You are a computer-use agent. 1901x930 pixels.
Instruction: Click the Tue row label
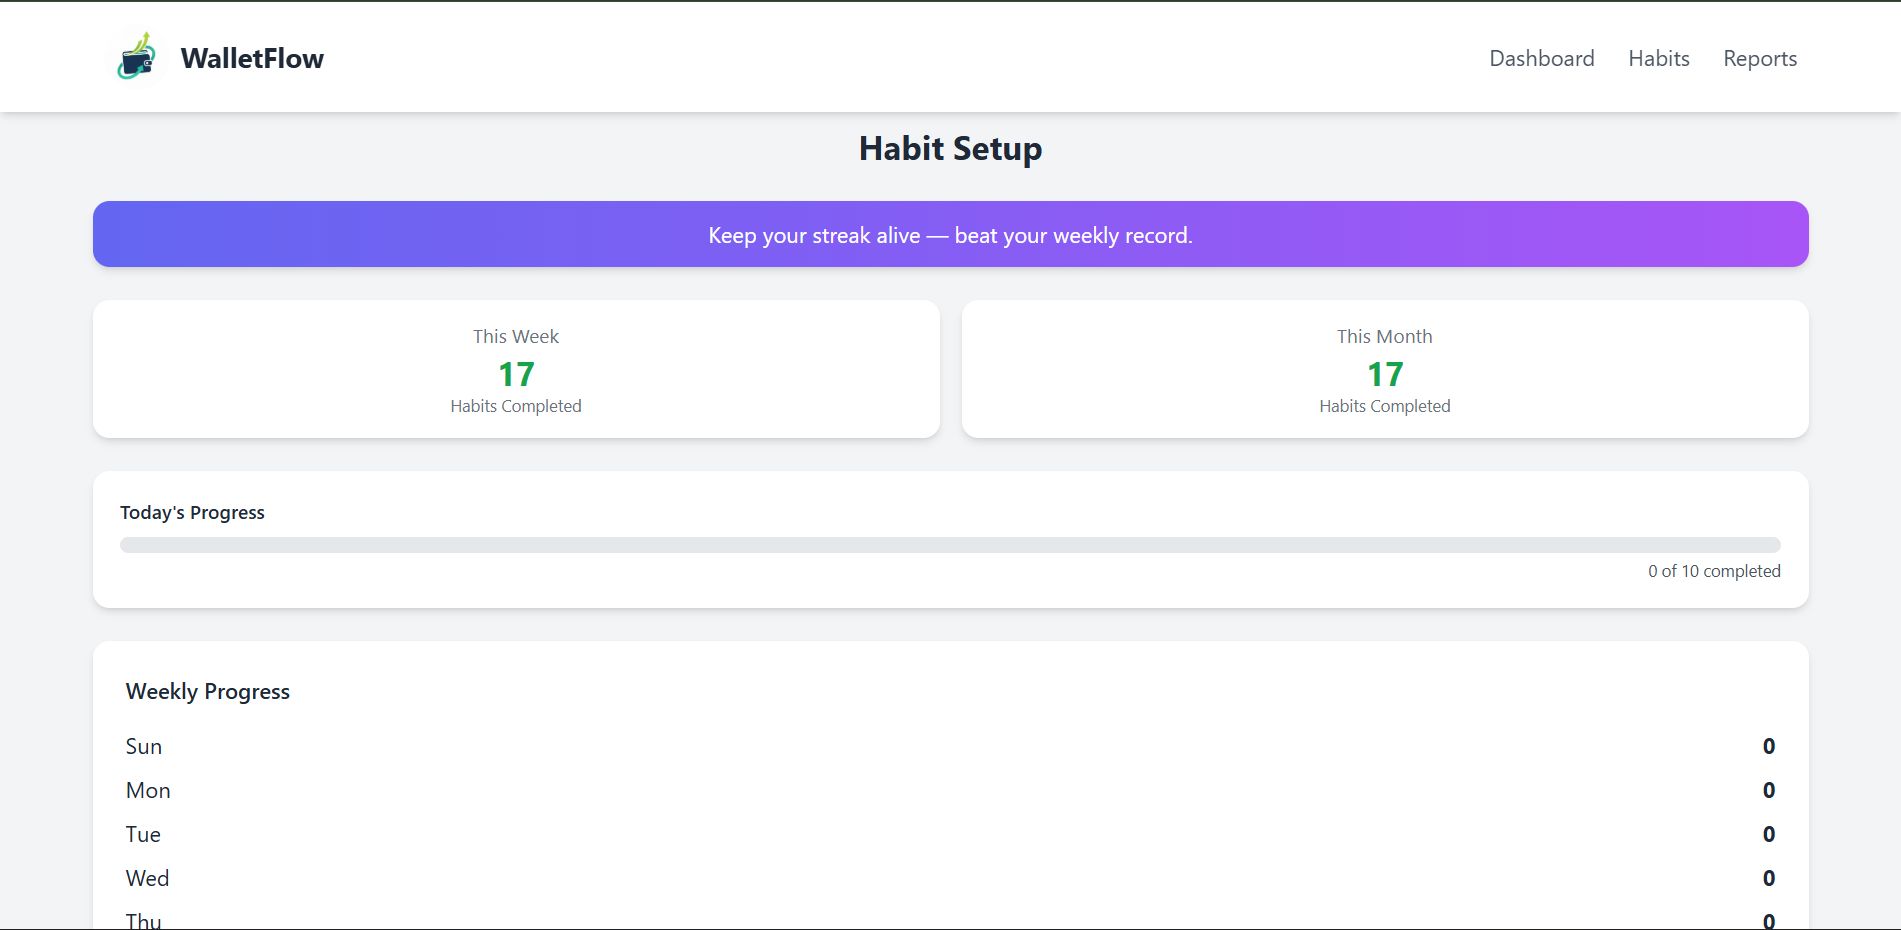pyautogui.click(x=143, y=834)
